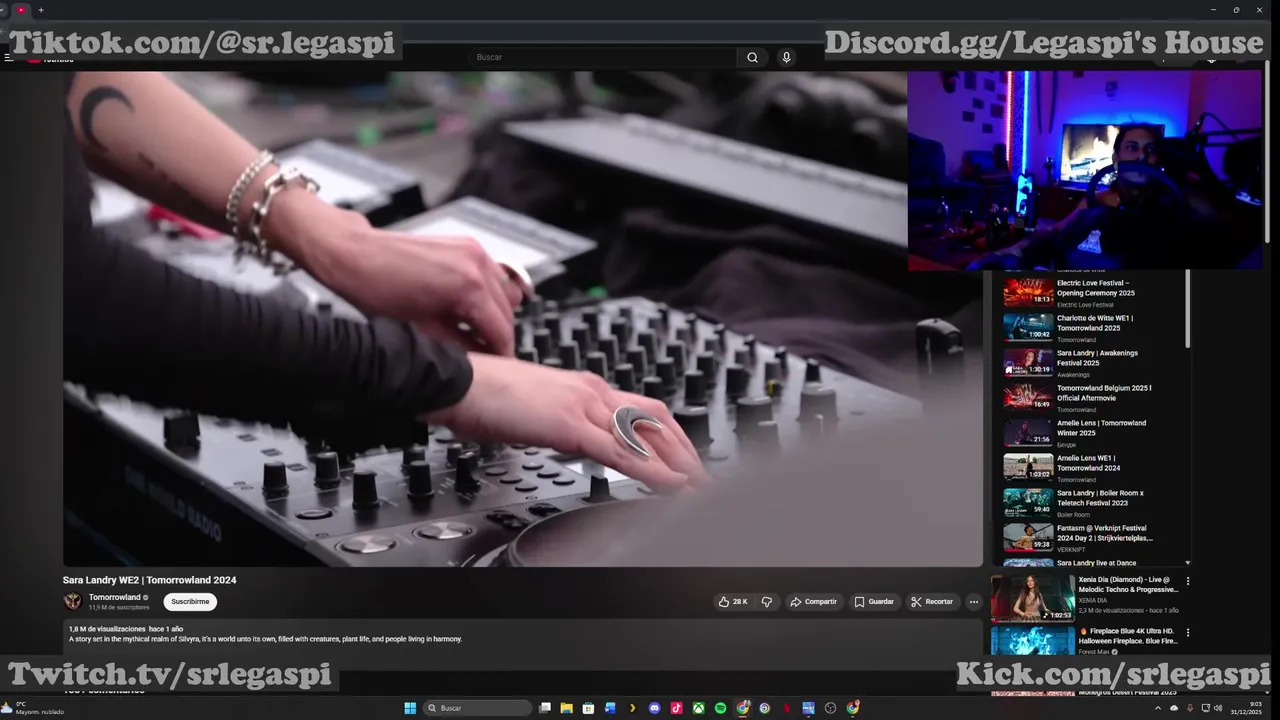Select Tomorrowland Belgium 2025 Official Aftermovie title
The image size is (1280, 720).
point(1104,393)
